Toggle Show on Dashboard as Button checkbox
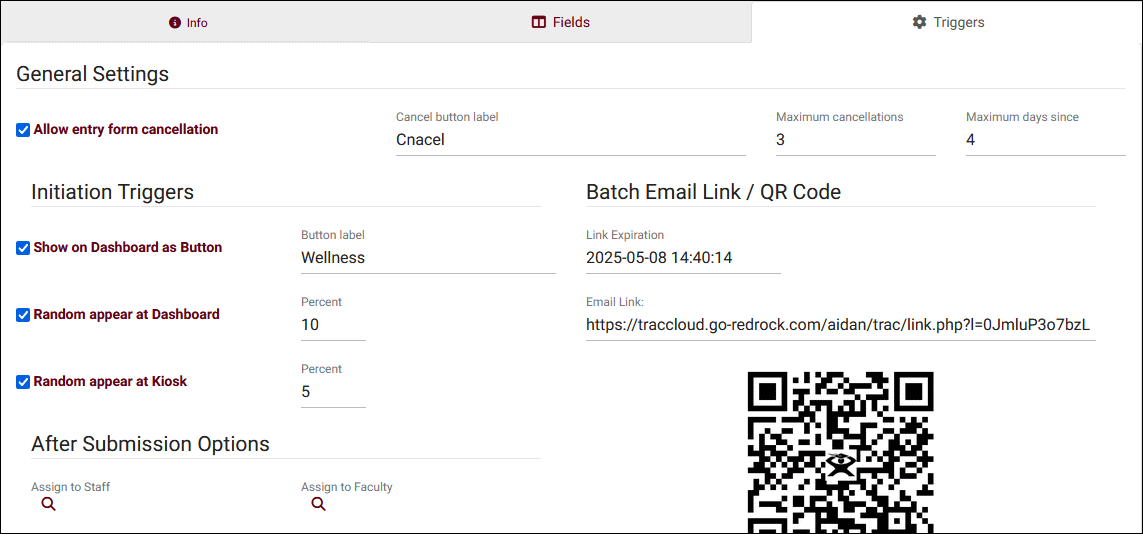Screen dimensions: 1143x534 tap(23, 248)
